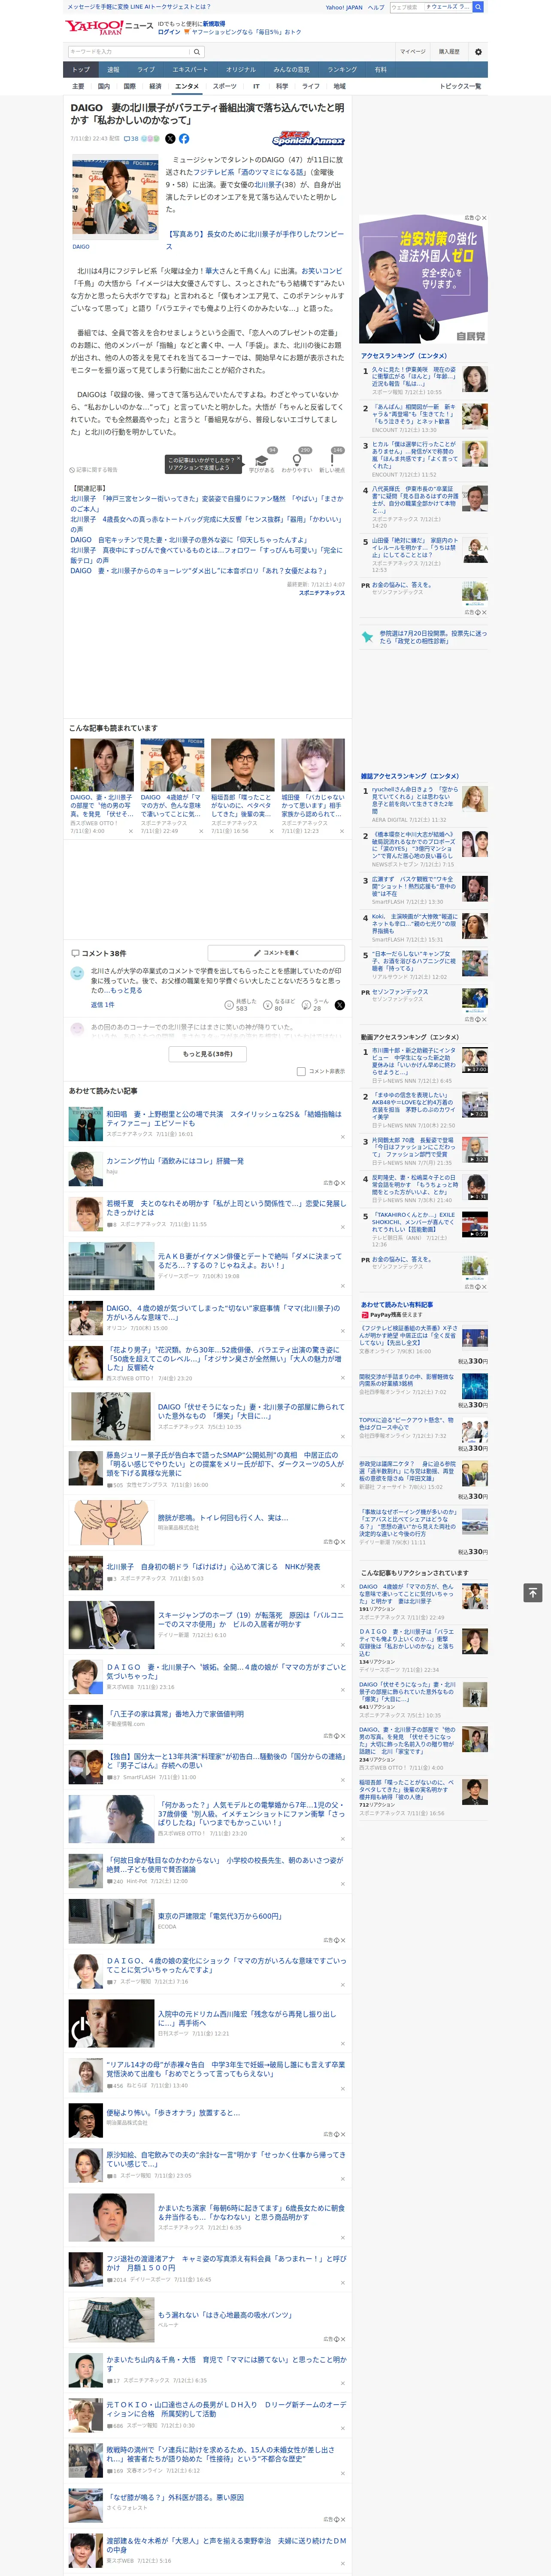Click the ヘルプ link at top

(x=376, y=7)
